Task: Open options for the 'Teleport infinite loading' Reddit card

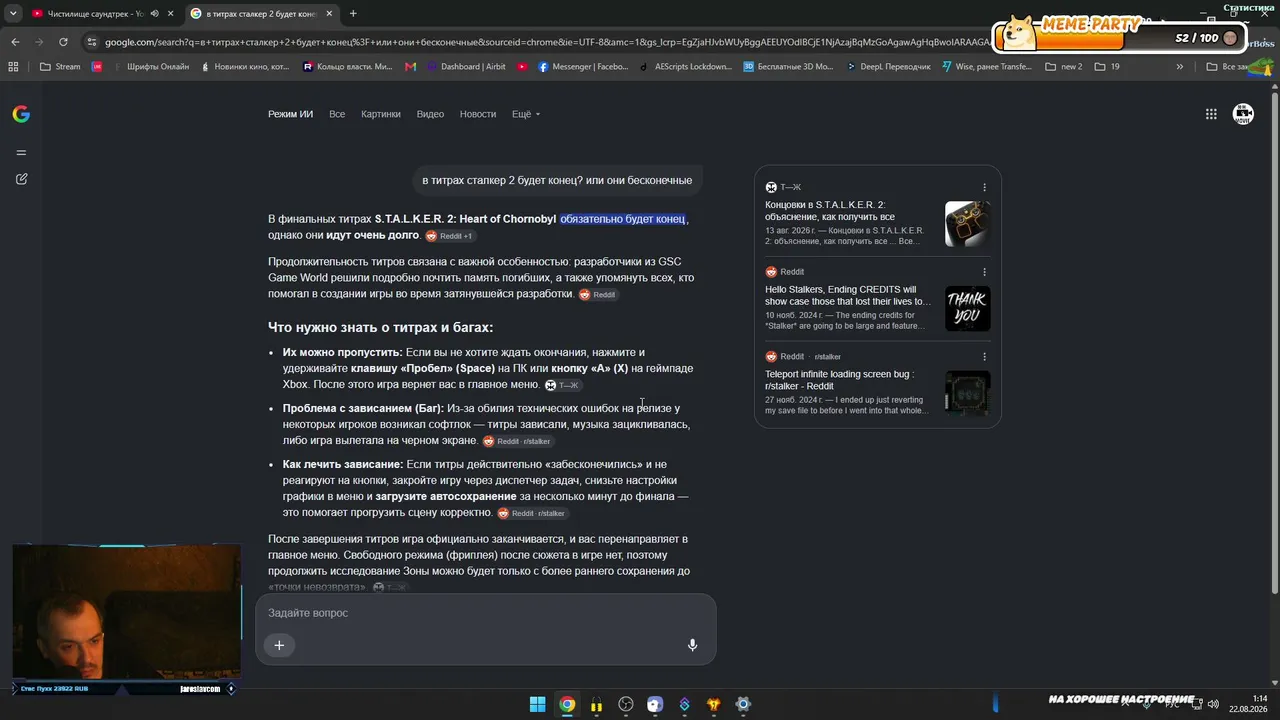Action: (984, 357)
